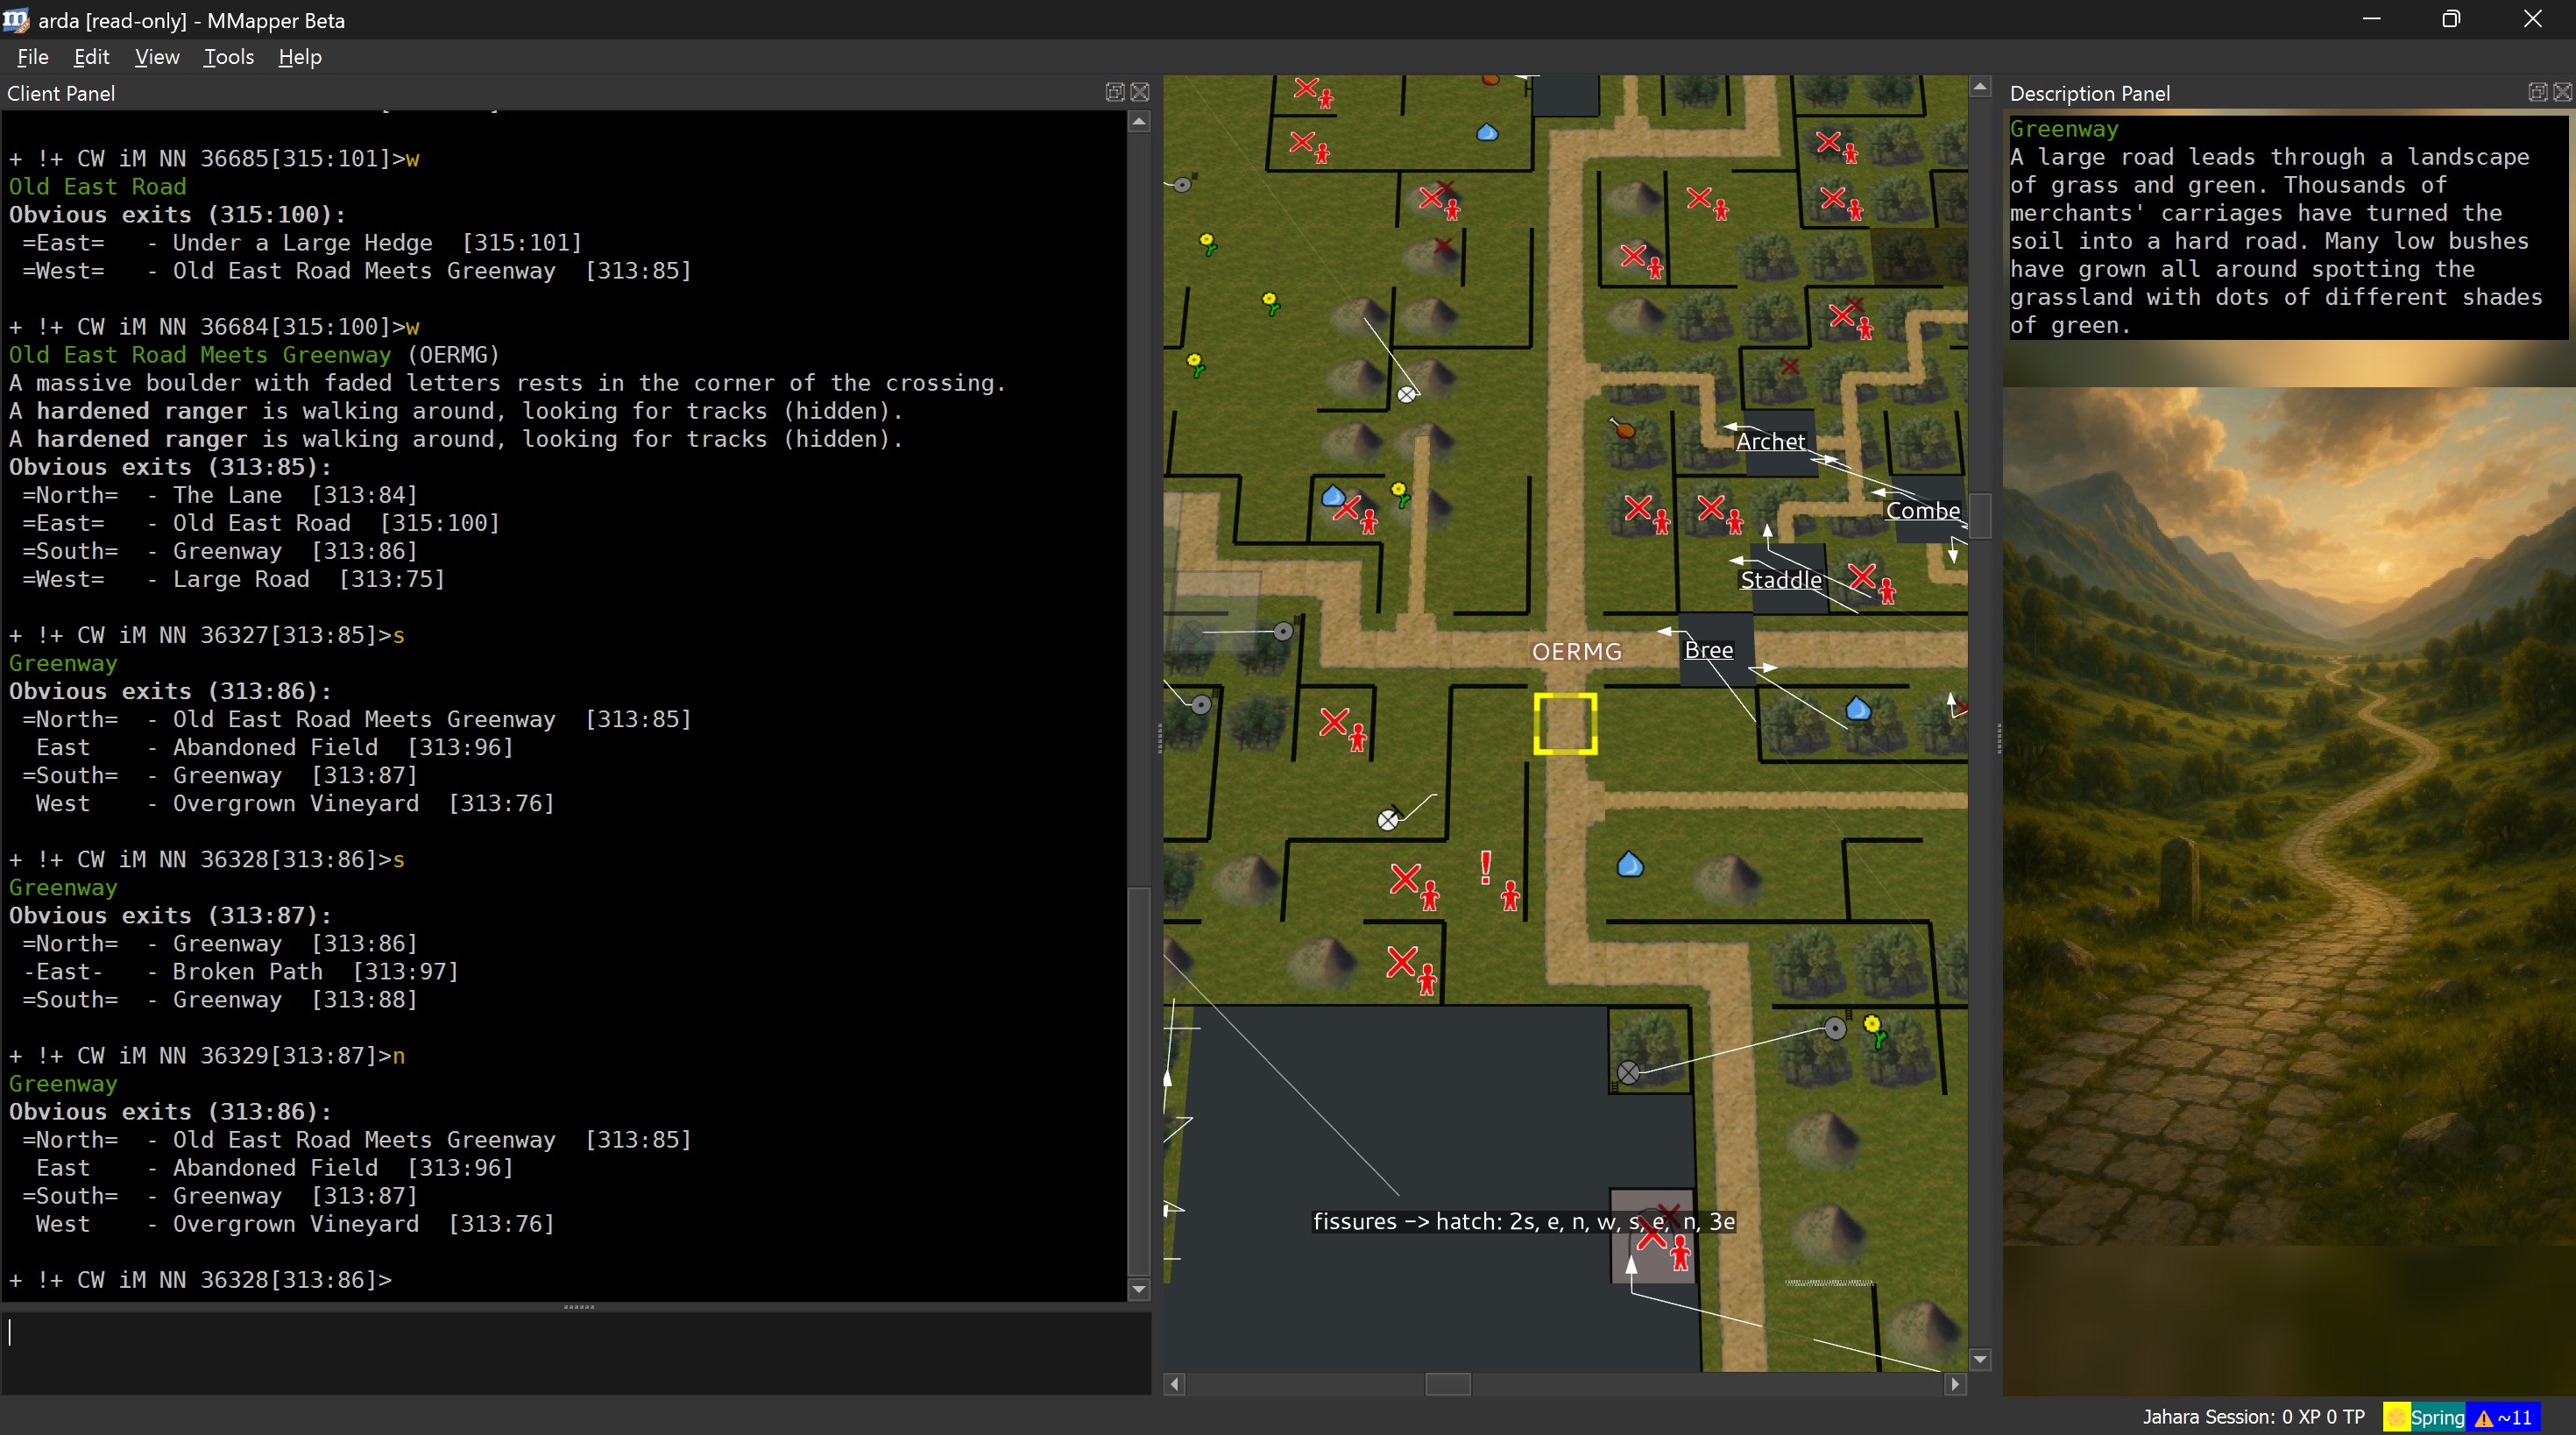Click the moon phase icon in status bar
Viewport: 2576px width, 1435px height.
pyautogui.click(x=2396, y=1417)
